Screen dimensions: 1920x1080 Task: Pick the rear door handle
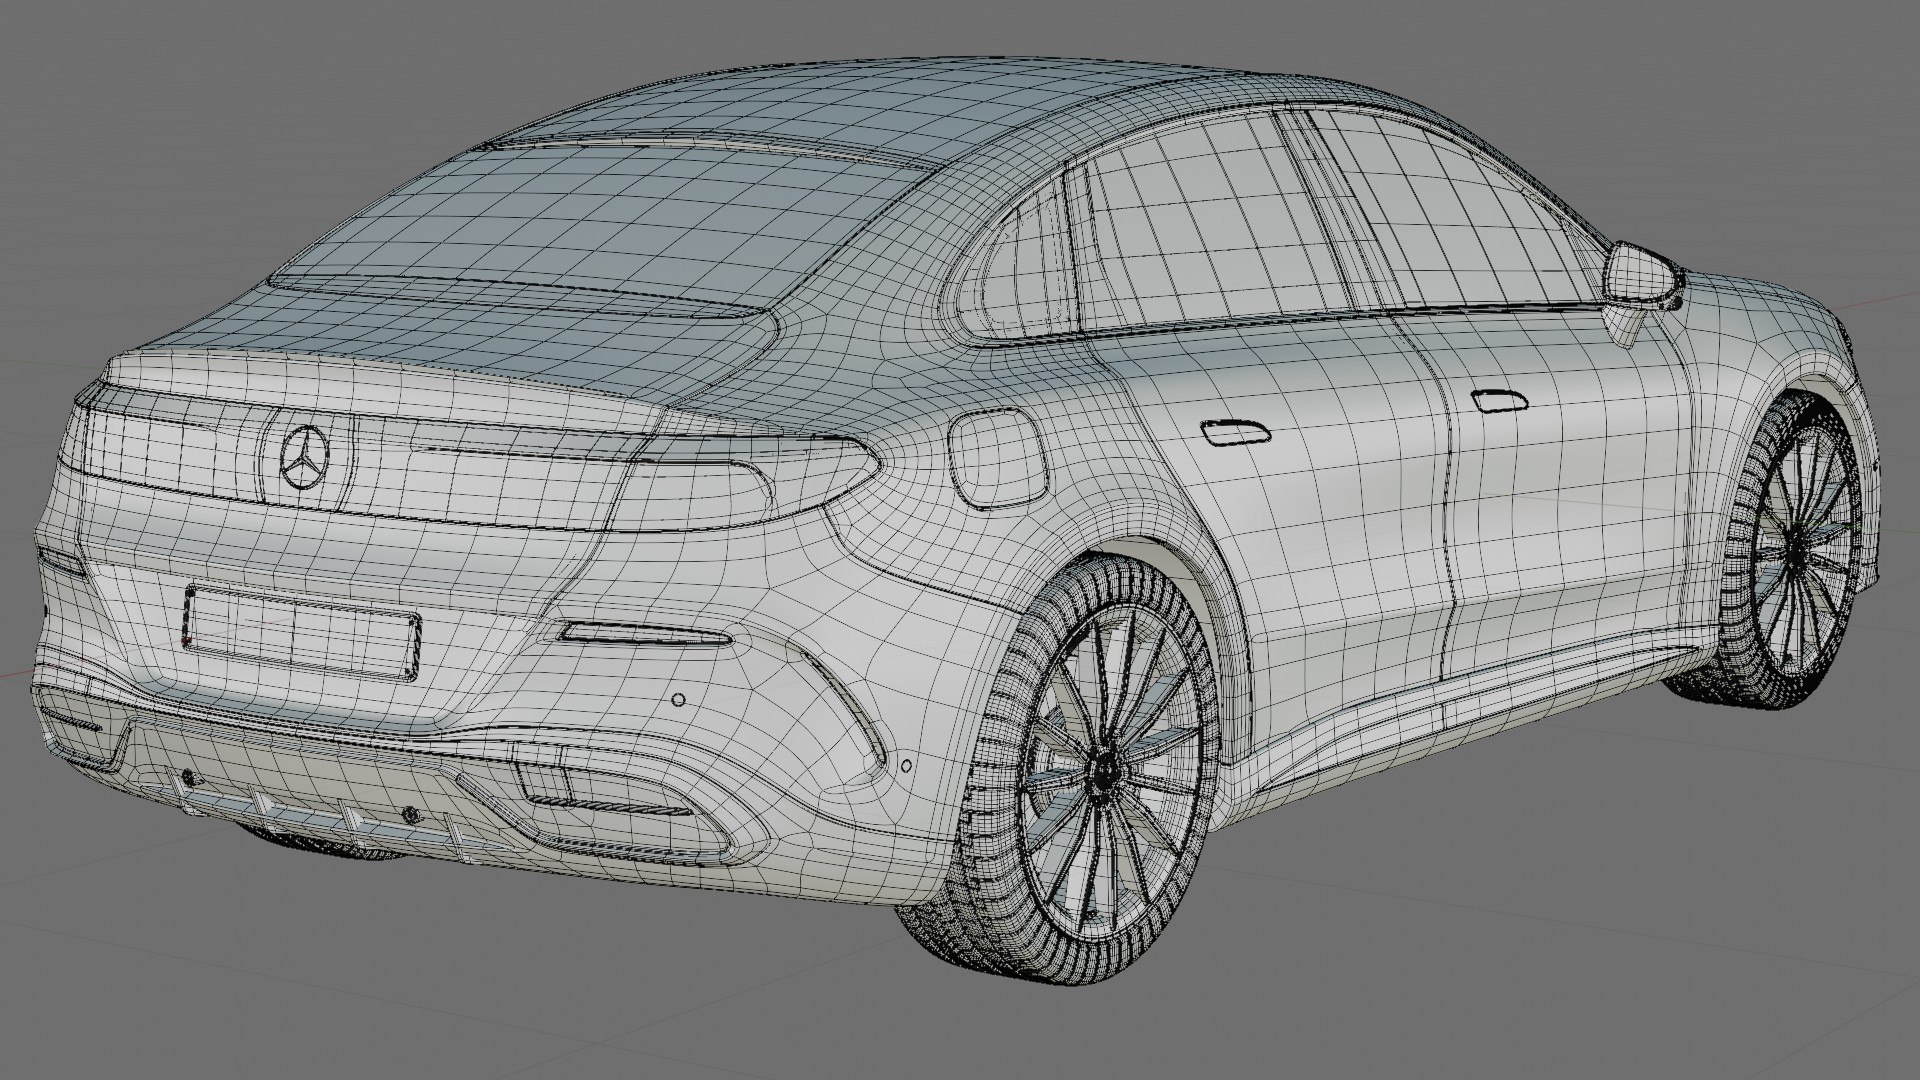click(x=1235, y=433)
